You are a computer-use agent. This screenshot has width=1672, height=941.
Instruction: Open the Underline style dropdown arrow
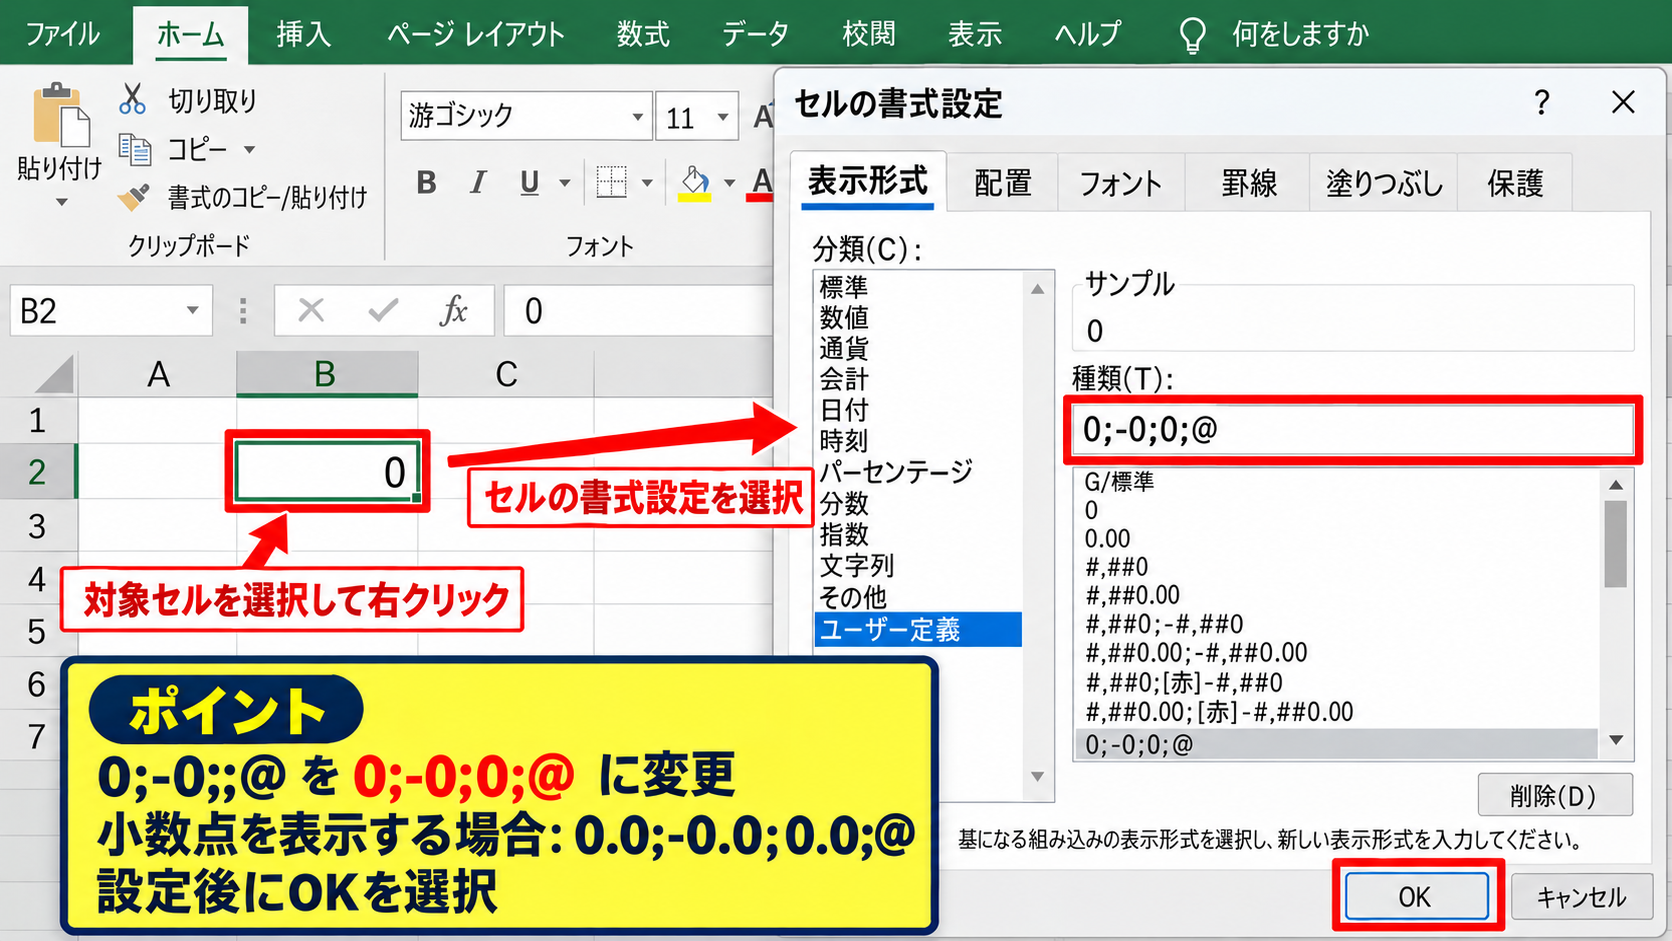click(x=565, y=183)
